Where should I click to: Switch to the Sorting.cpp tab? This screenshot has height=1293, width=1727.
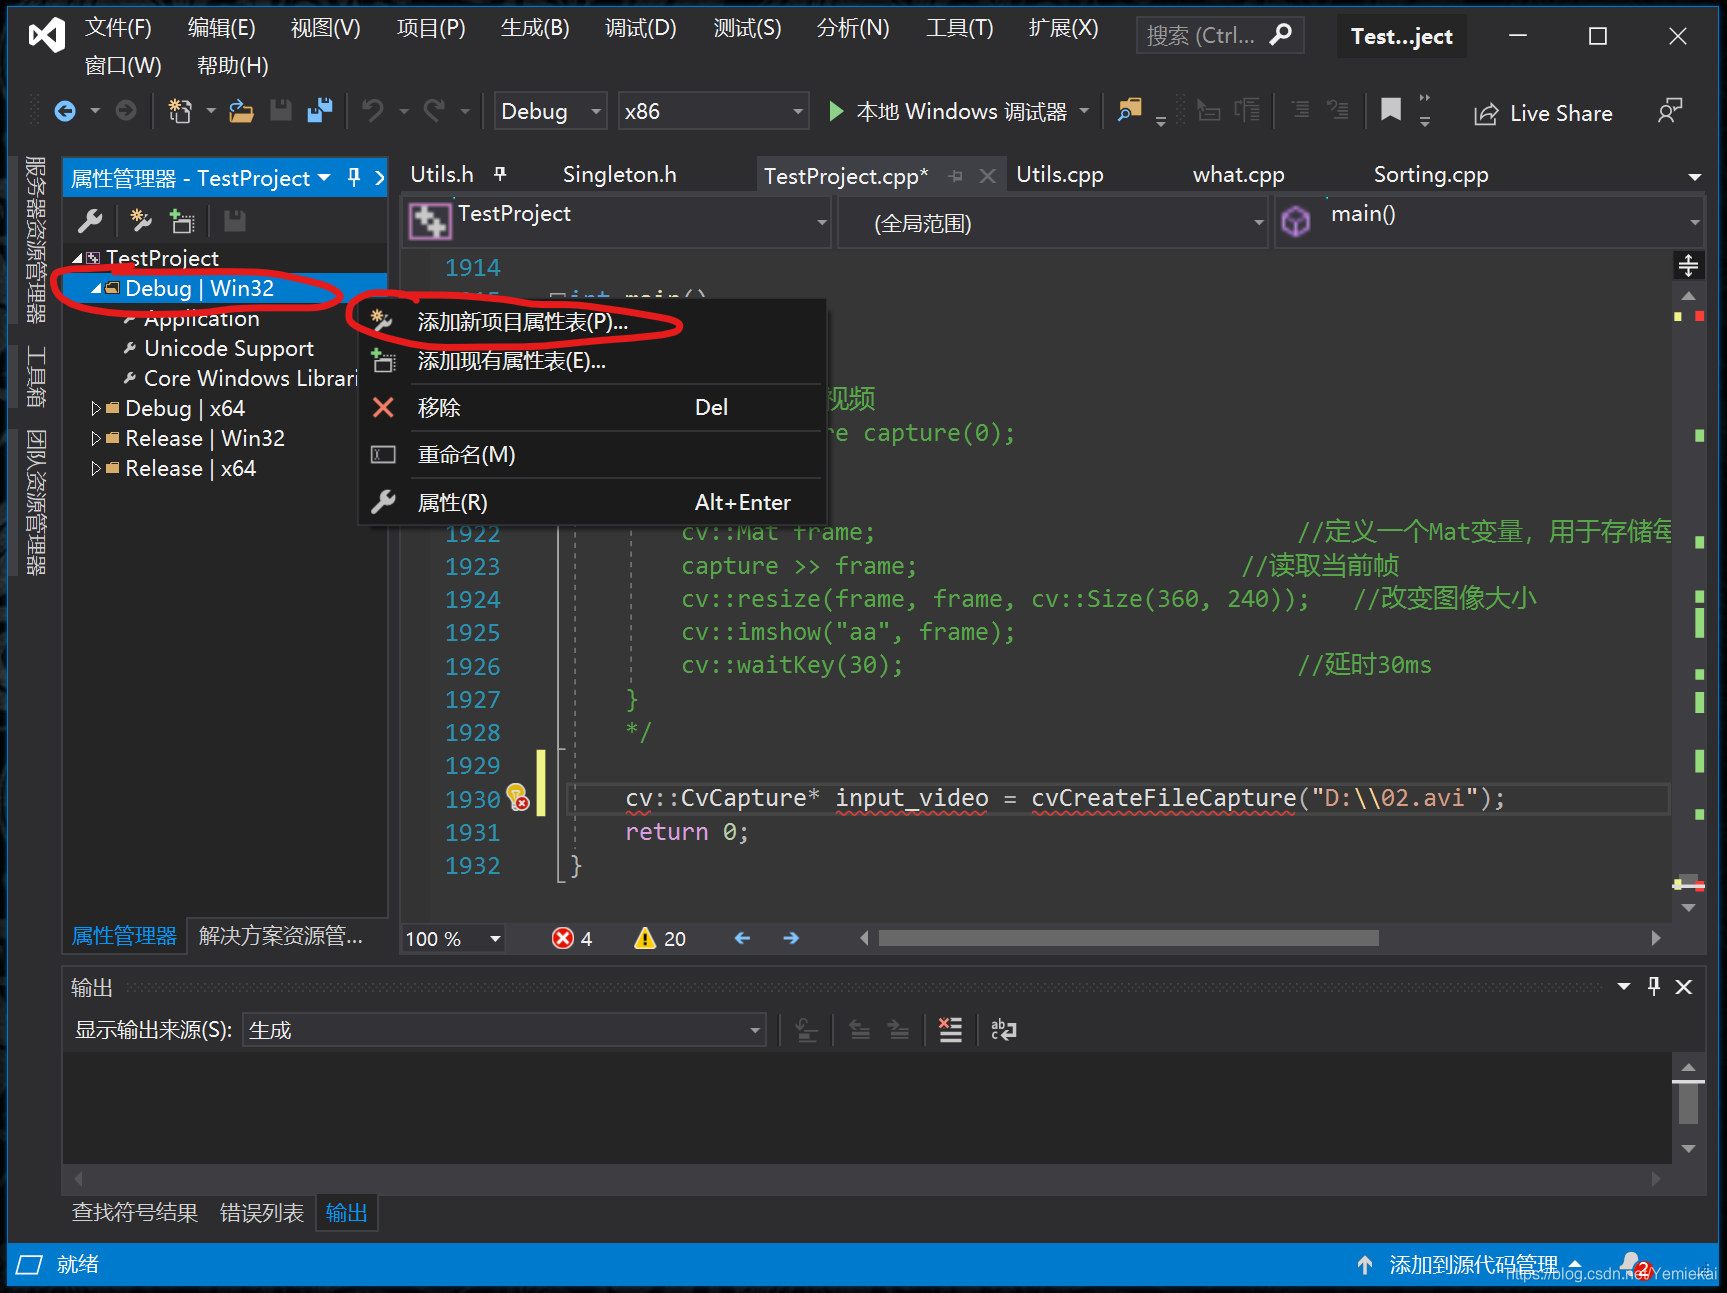(x=1430, y=175)
